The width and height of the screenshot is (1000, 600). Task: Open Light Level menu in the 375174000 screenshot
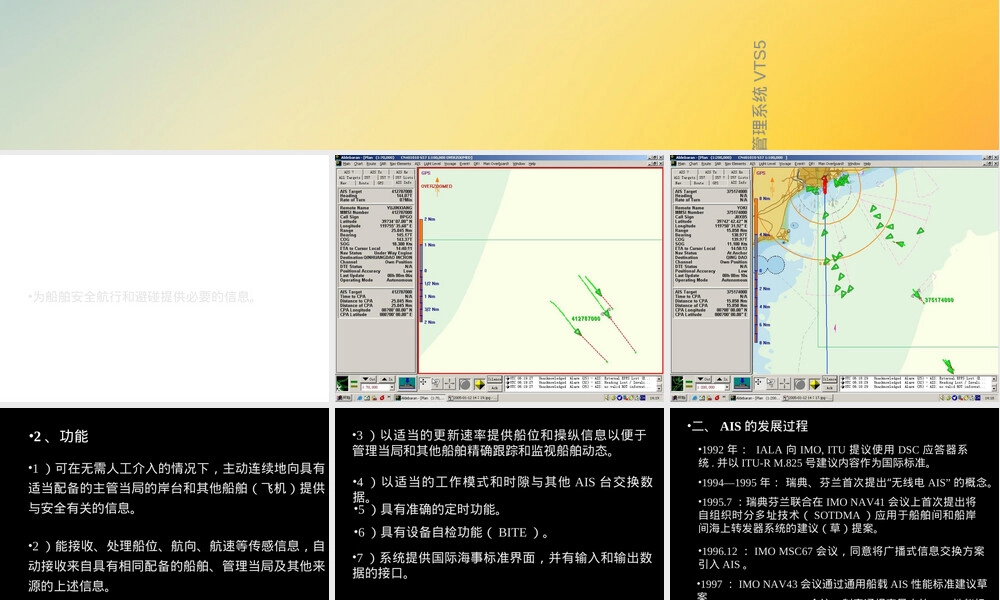click(767, 164)
